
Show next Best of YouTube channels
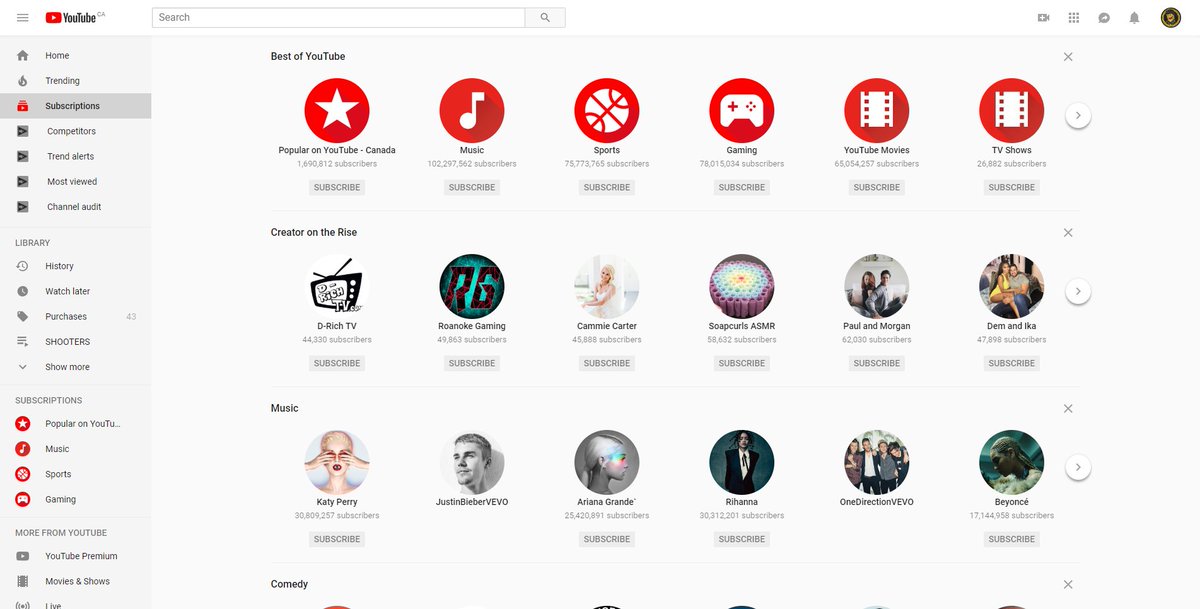point(1077,115)
